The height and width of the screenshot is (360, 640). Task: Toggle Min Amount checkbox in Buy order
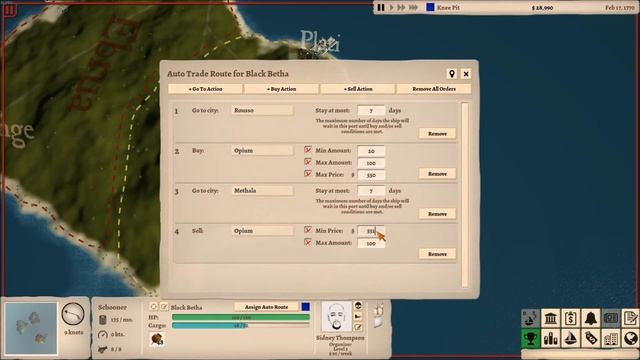pos(308,150)
